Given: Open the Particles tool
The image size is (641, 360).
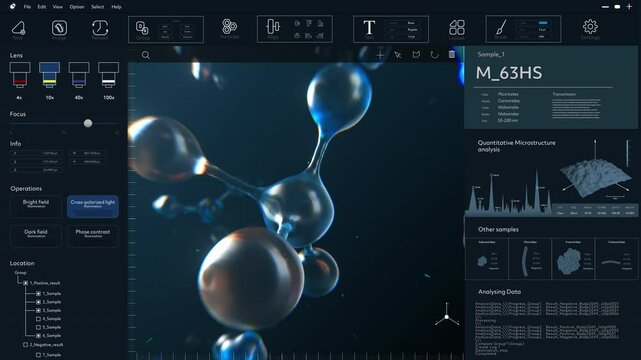Looking at the screenshot, I should pyautogui.click(x=229, y=27).
